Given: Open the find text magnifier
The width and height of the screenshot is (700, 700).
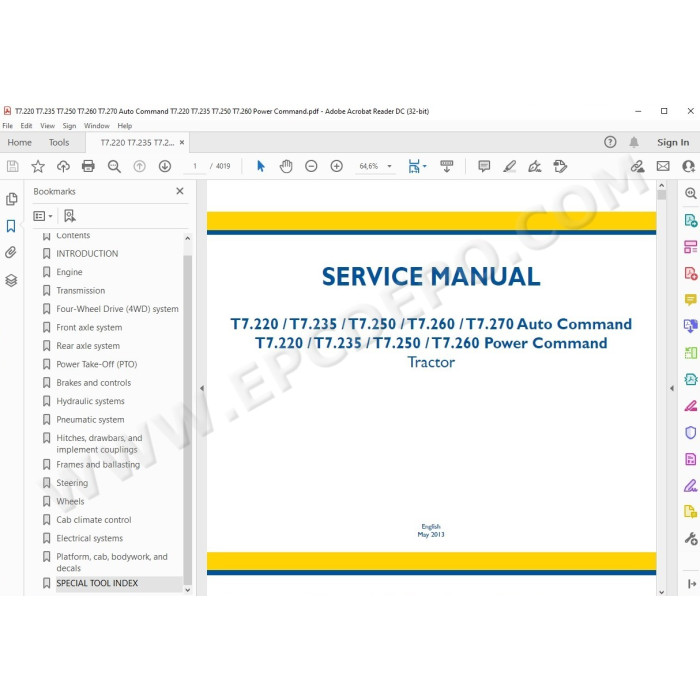Looking at the screenshot, I should click(114, 167).
